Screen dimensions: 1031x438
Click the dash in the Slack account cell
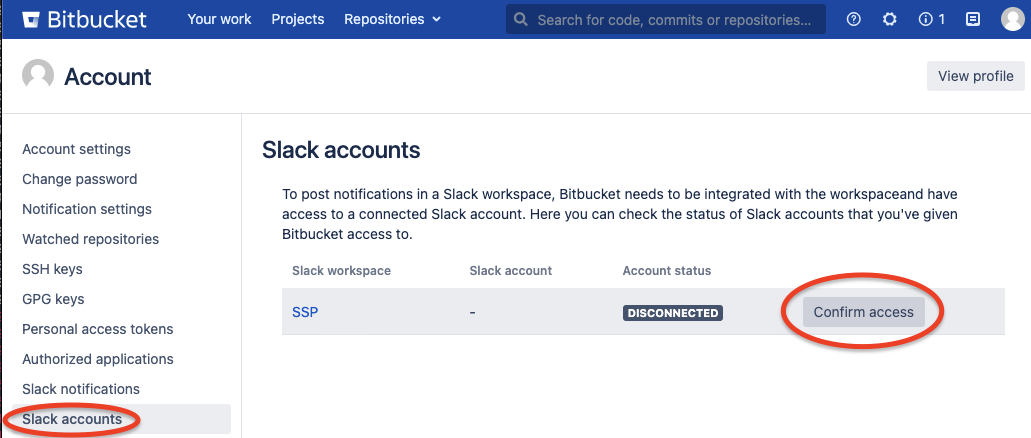pos(473,313)
